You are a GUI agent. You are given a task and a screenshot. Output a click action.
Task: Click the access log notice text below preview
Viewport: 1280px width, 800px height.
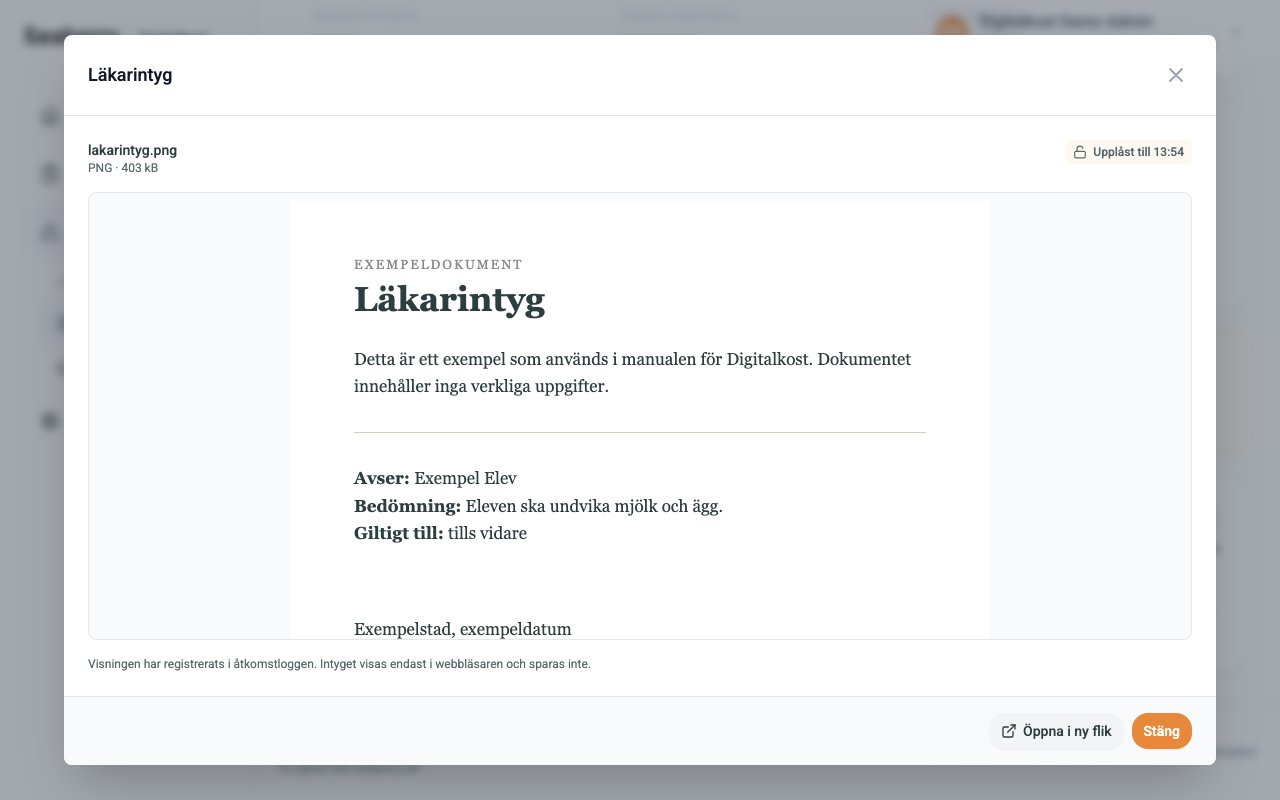click(x=339, y=663)
